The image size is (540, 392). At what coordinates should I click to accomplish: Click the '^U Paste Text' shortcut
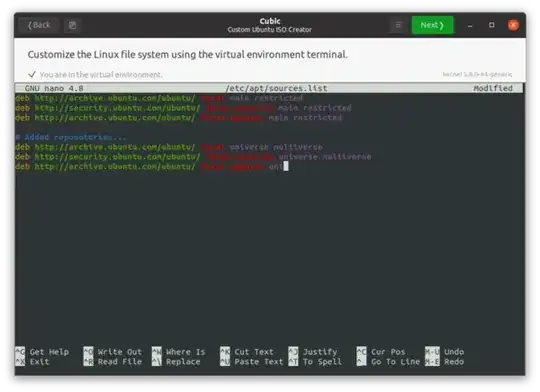click(252, 362)
